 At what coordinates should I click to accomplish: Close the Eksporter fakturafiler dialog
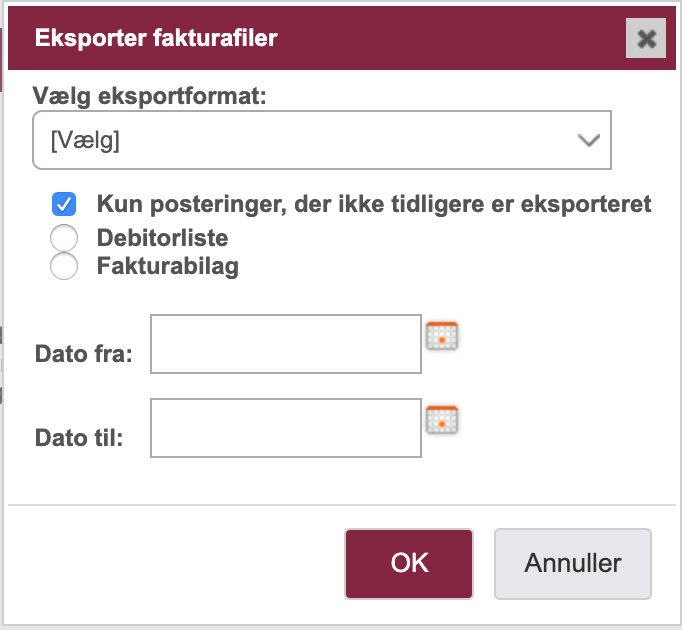tap(646, 38)
